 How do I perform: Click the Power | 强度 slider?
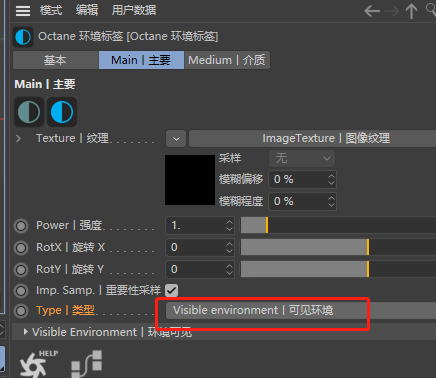tap(338, 225)
